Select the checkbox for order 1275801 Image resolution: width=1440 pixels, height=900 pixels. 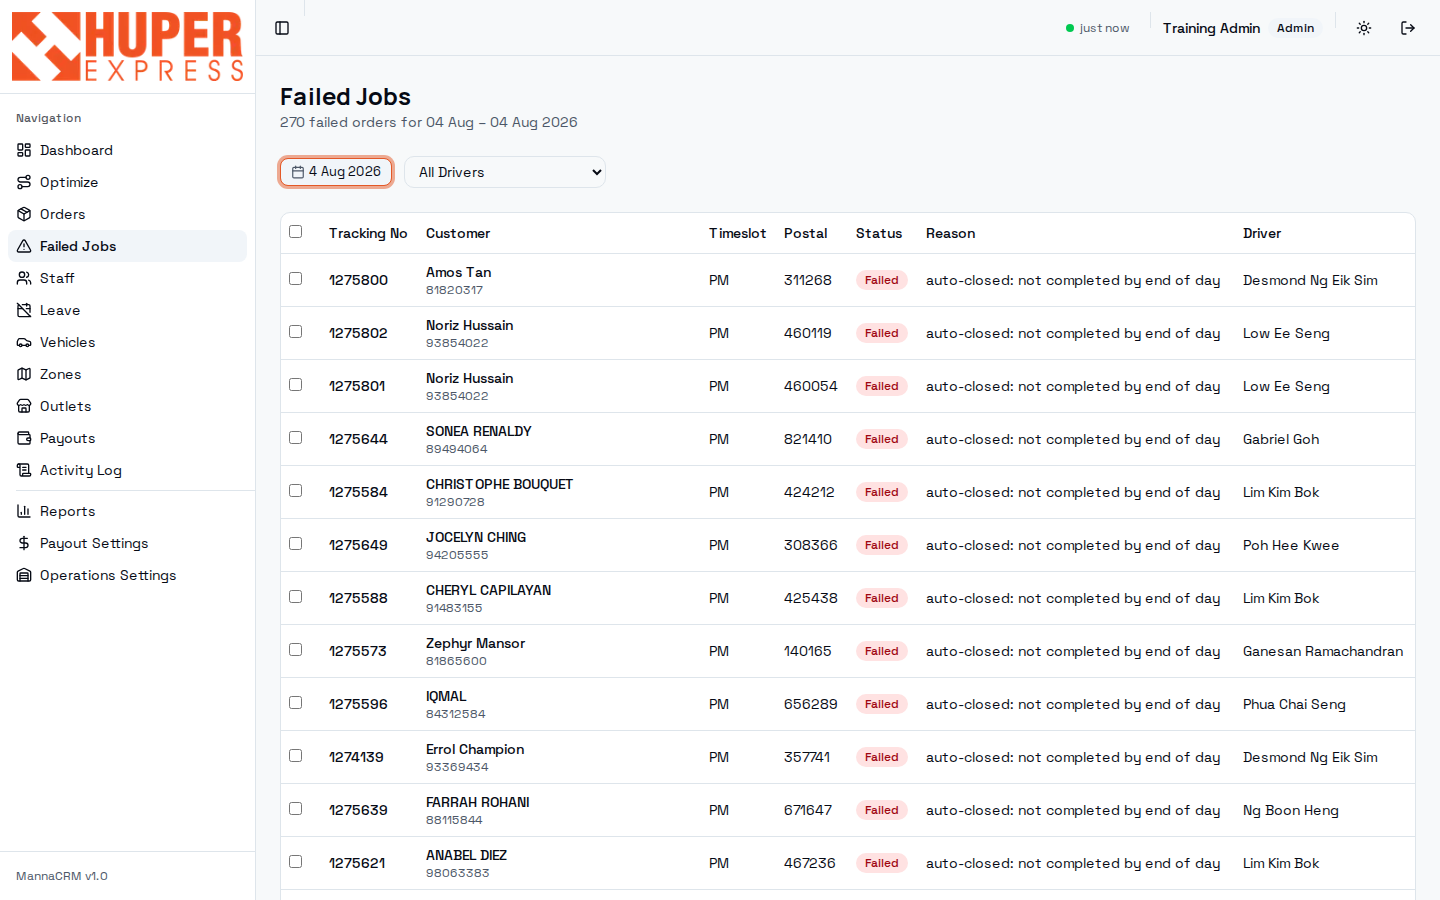295,385
